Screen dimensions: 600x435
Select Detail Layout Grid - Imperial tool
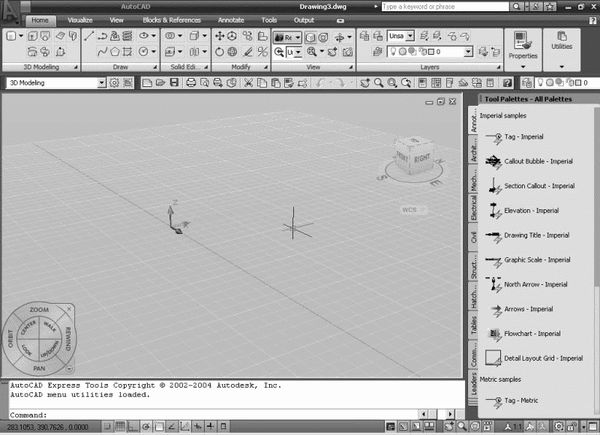click(534, 358)
